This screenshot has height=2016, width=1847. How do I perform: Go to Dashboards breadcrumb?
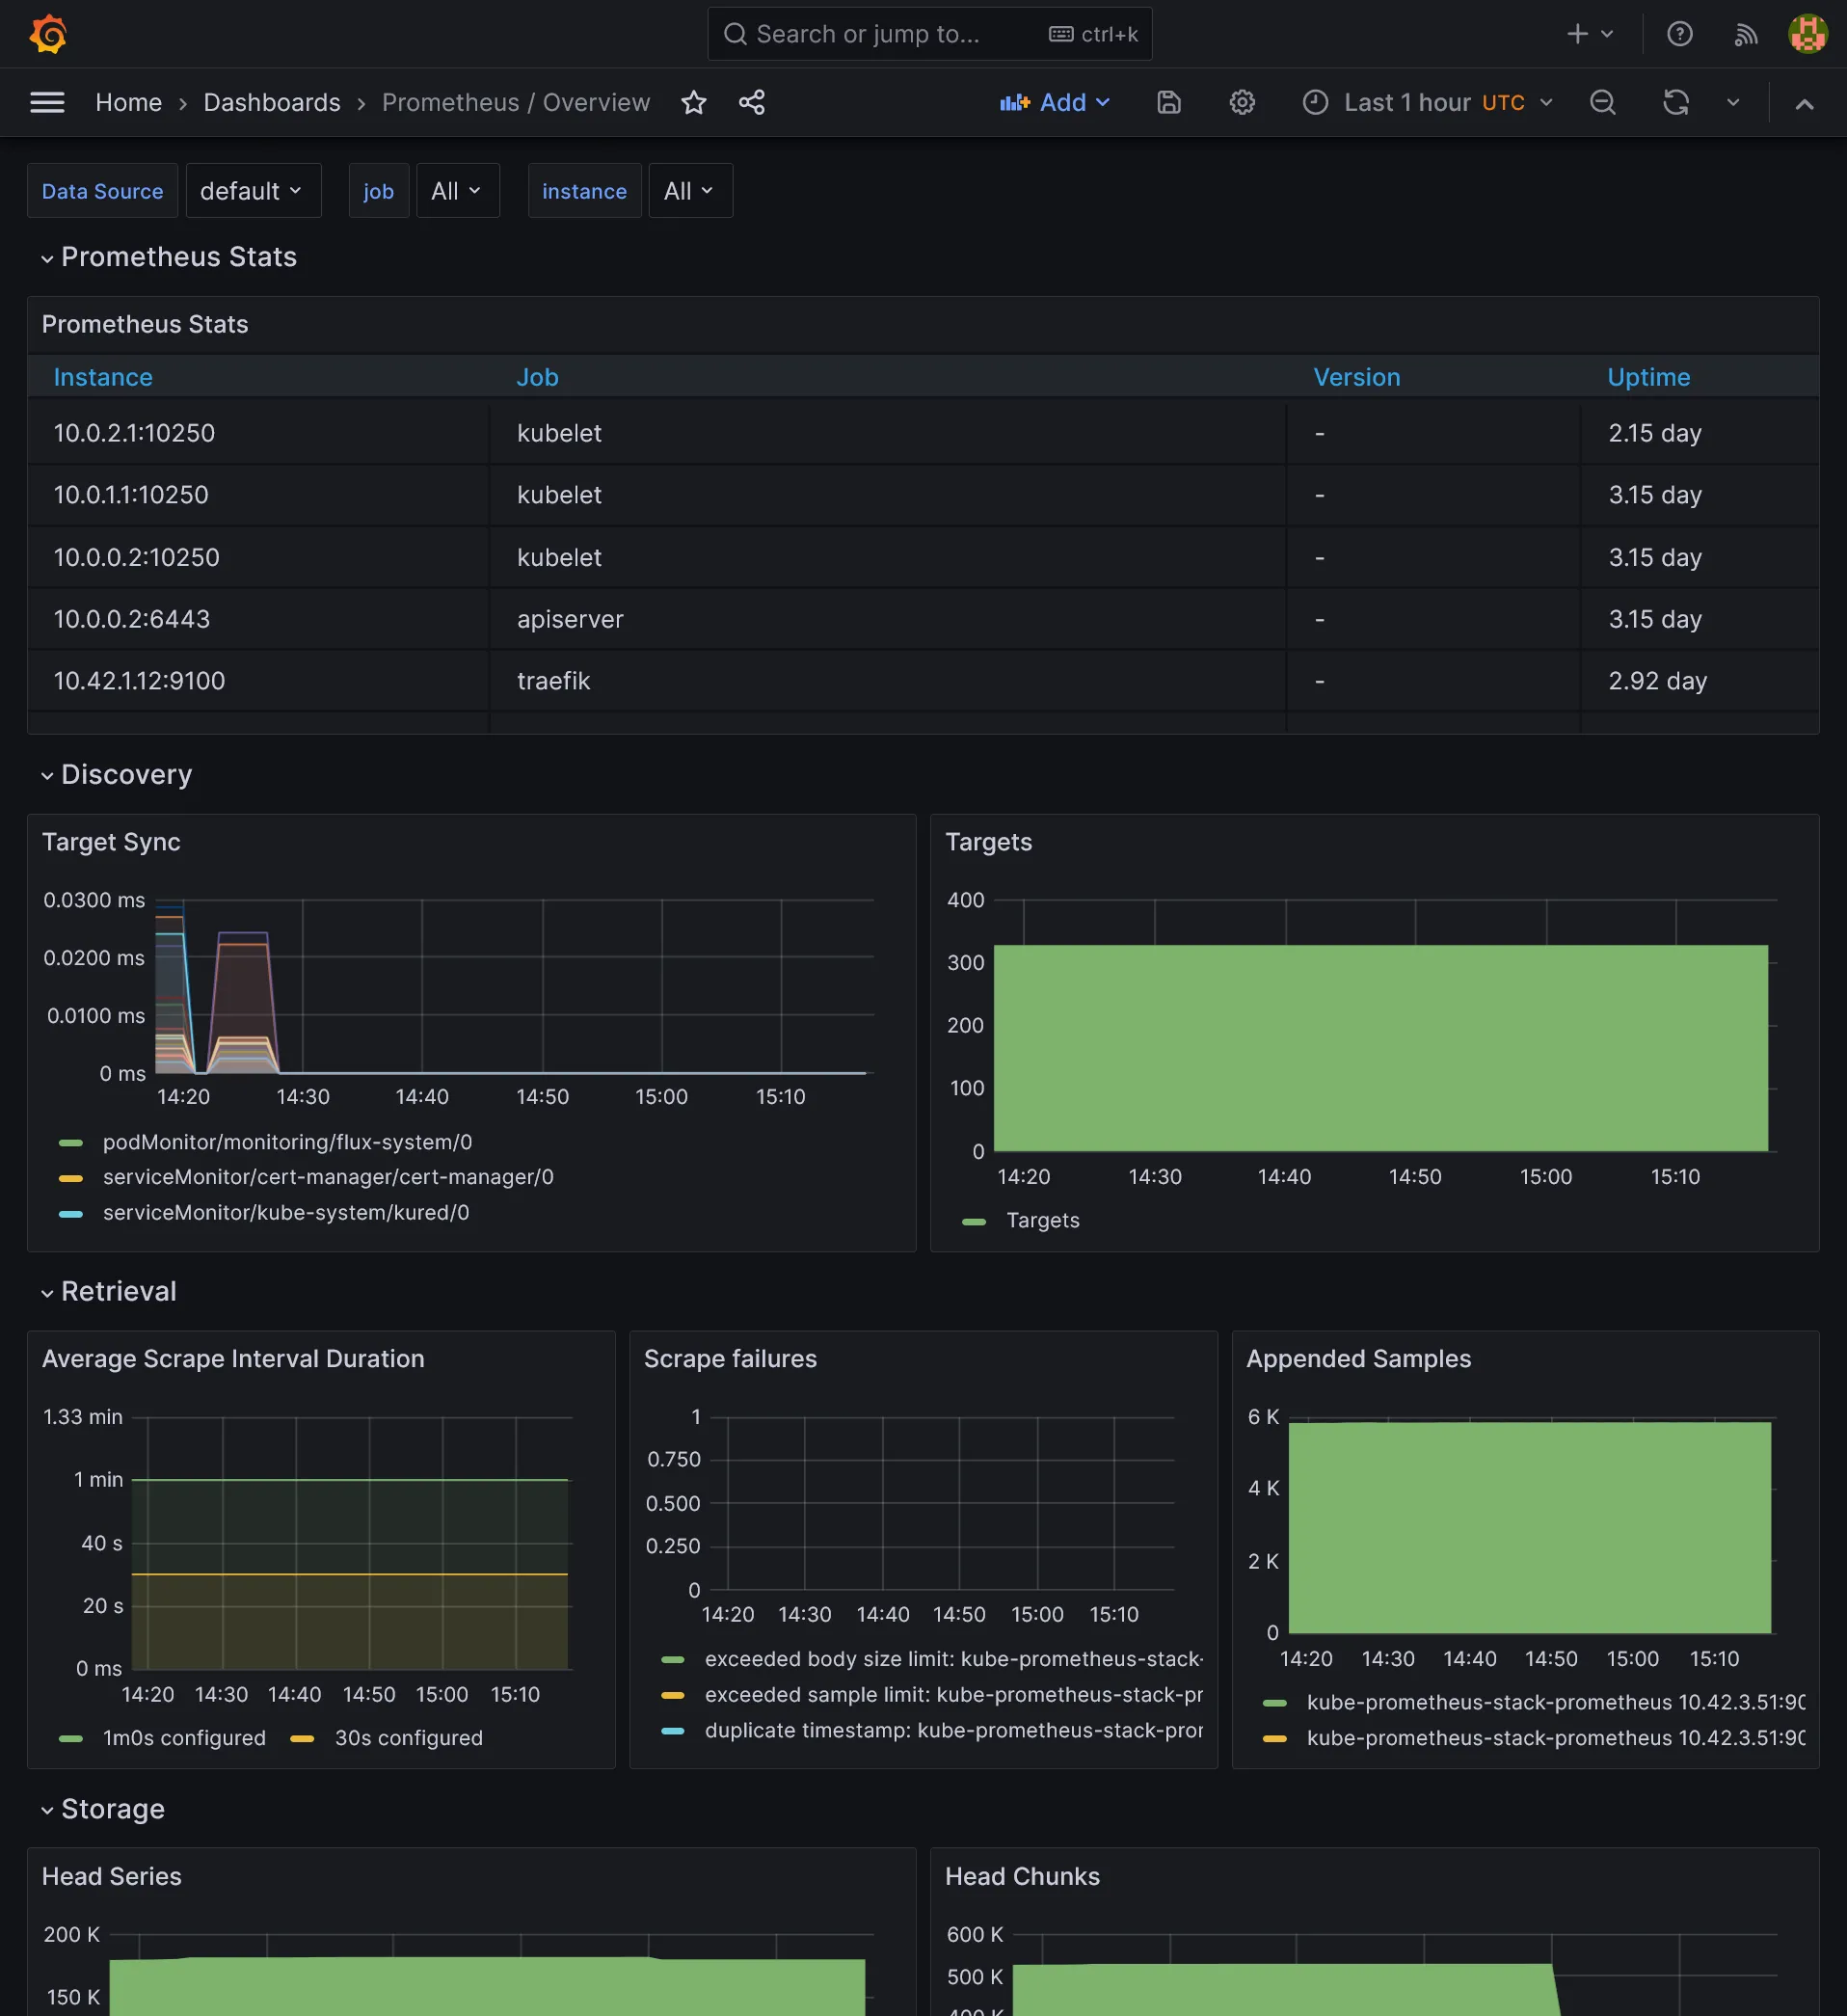[x=272, y=102]
